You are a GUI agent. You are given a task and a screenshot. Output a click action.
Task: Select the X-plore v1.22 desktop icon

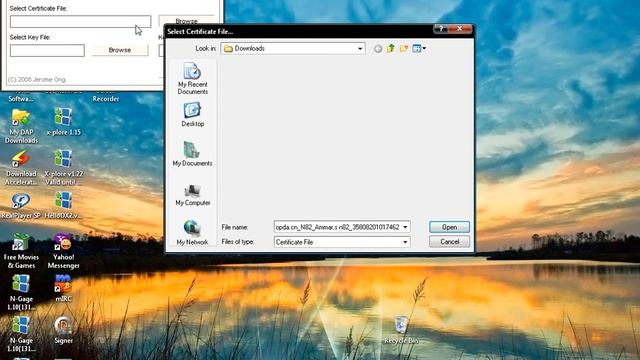[x=63, y=168]
